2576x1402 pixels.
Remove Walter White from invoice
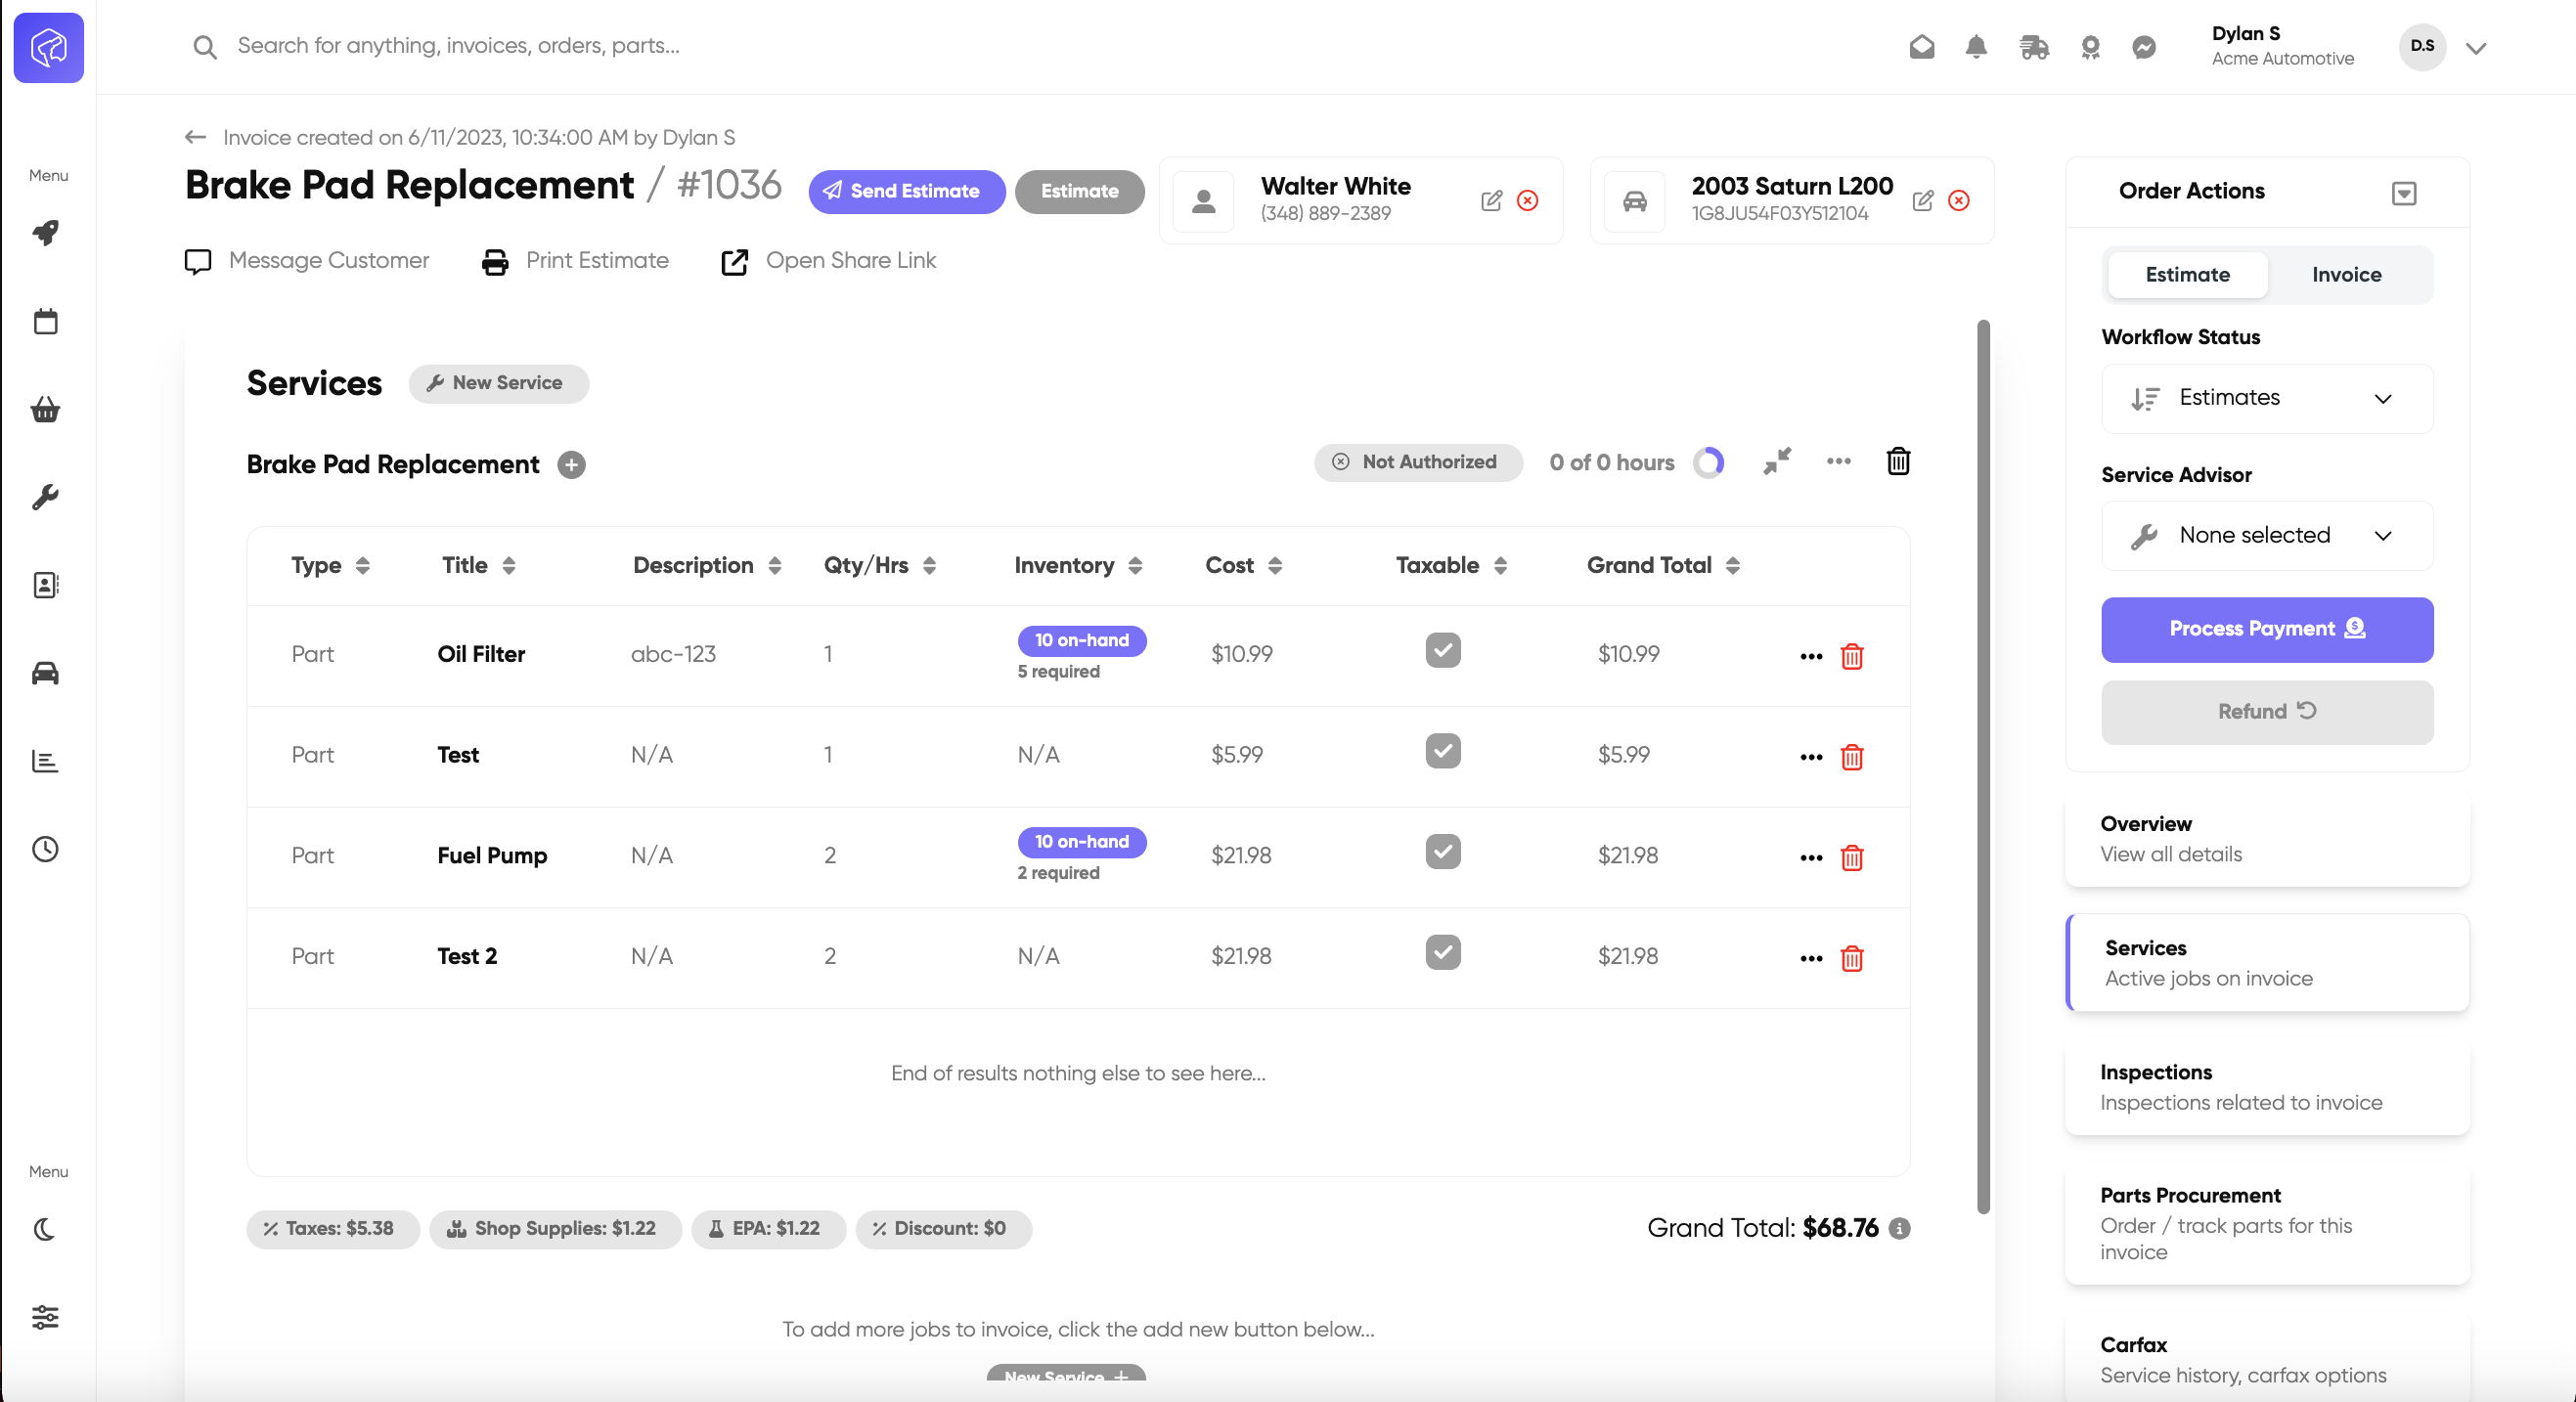[1528, 200]
